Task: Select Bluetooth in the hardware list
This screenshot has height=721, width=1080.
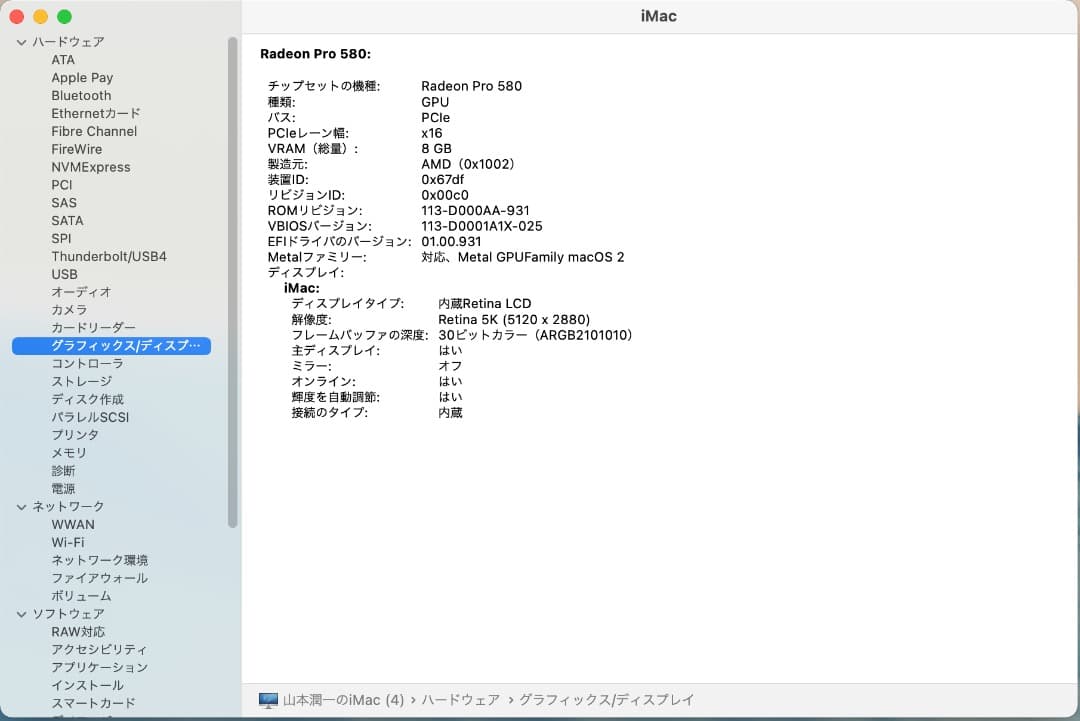Action: pyautogui.click(x=81, y=95)
